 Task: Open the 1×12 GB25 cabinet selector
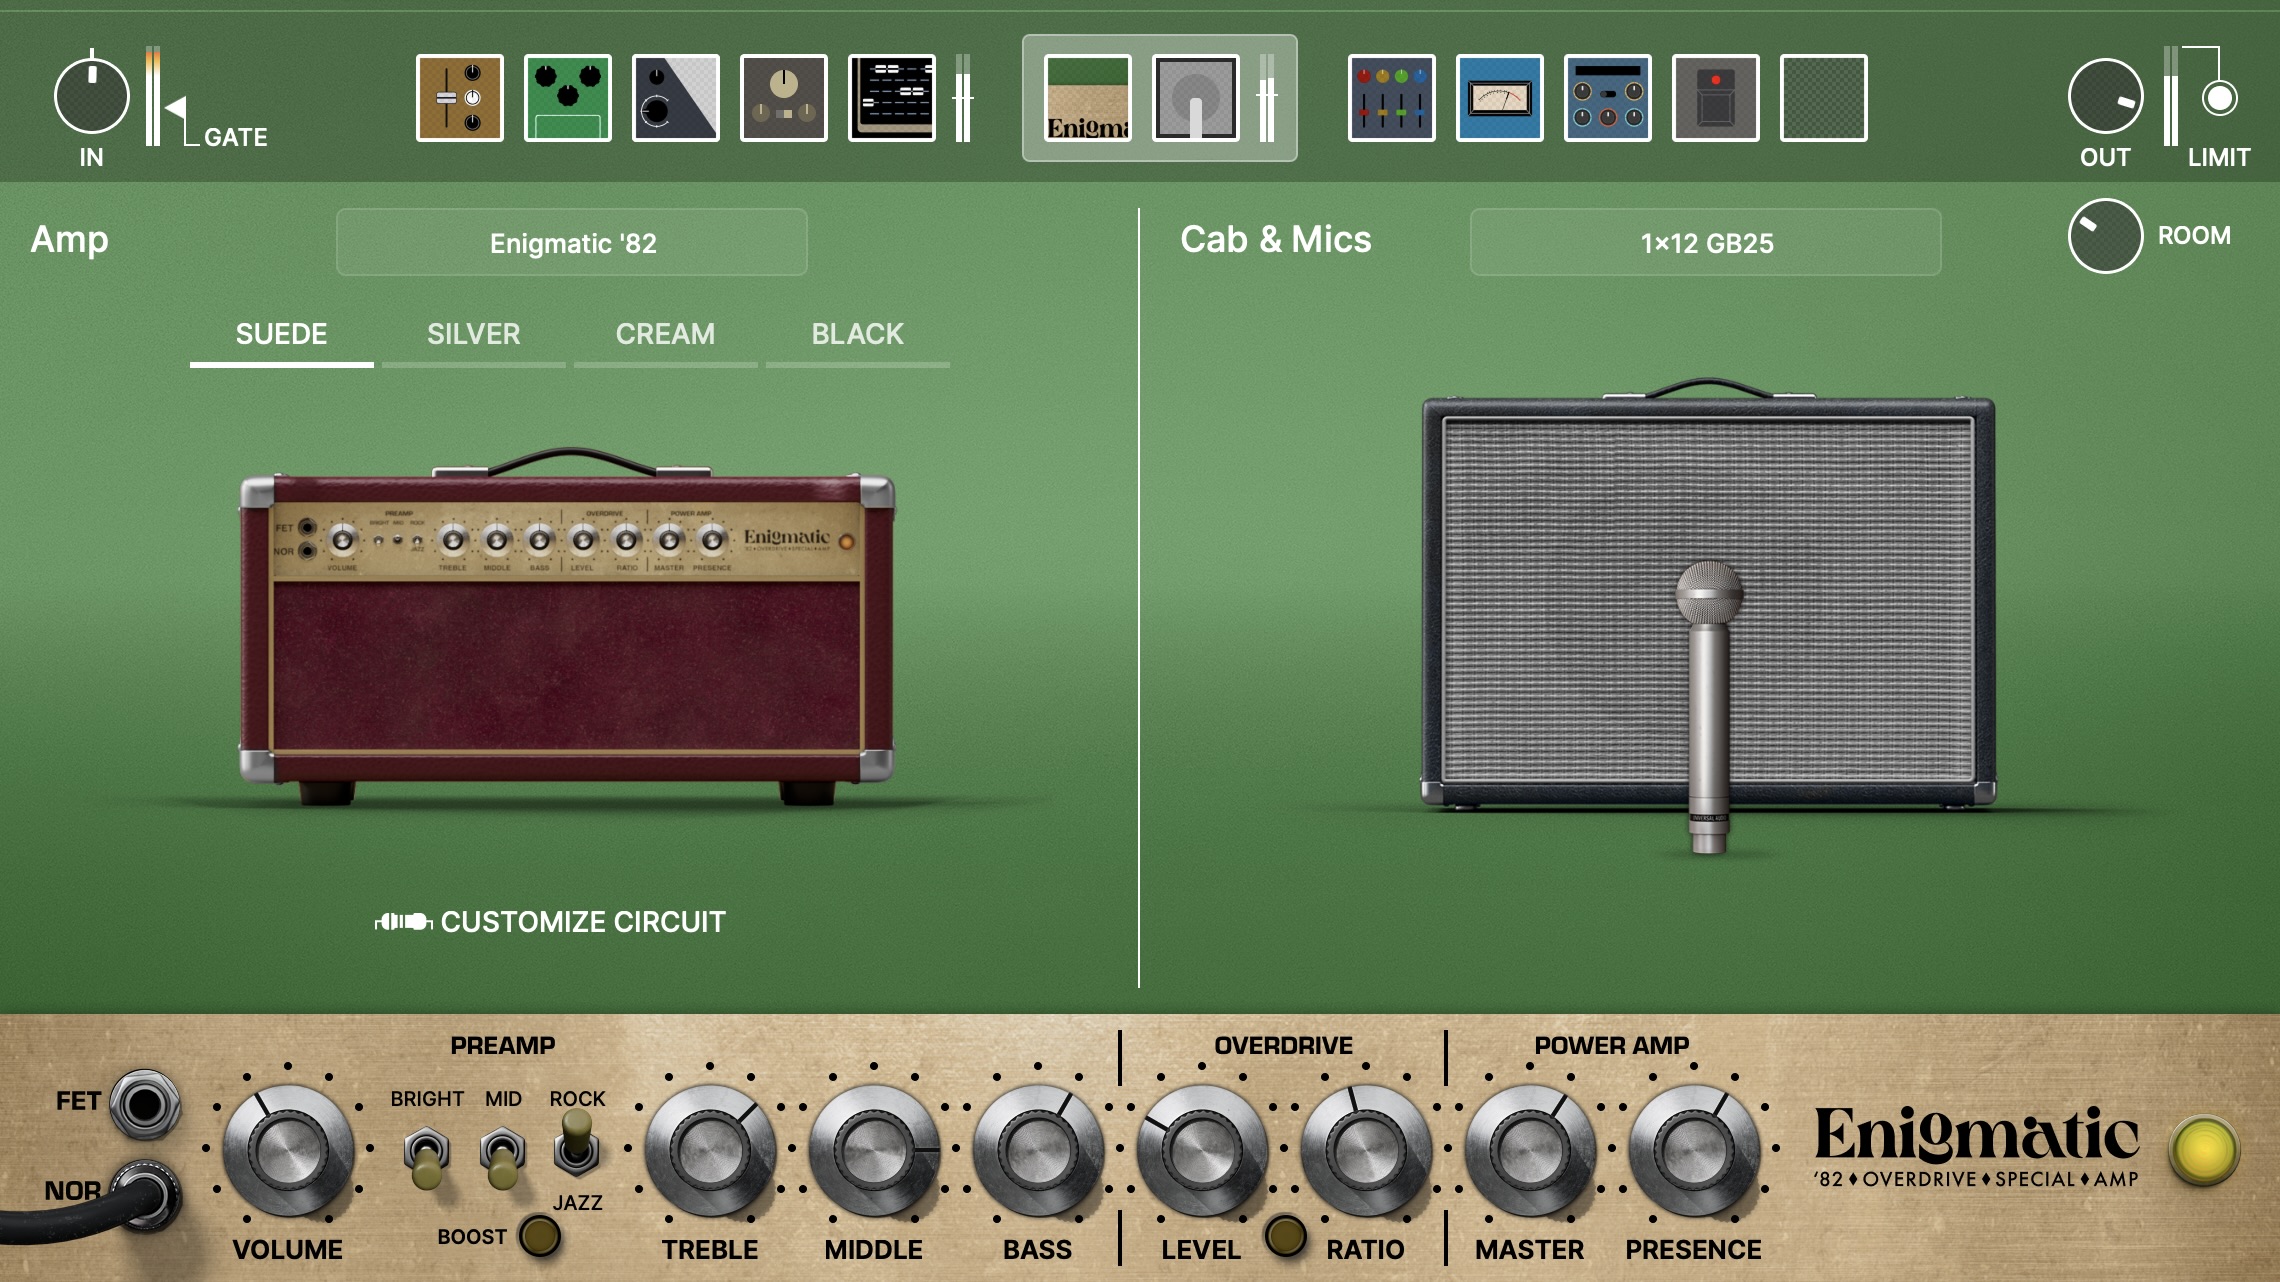pyautogui.click(x=1705, y=243)
